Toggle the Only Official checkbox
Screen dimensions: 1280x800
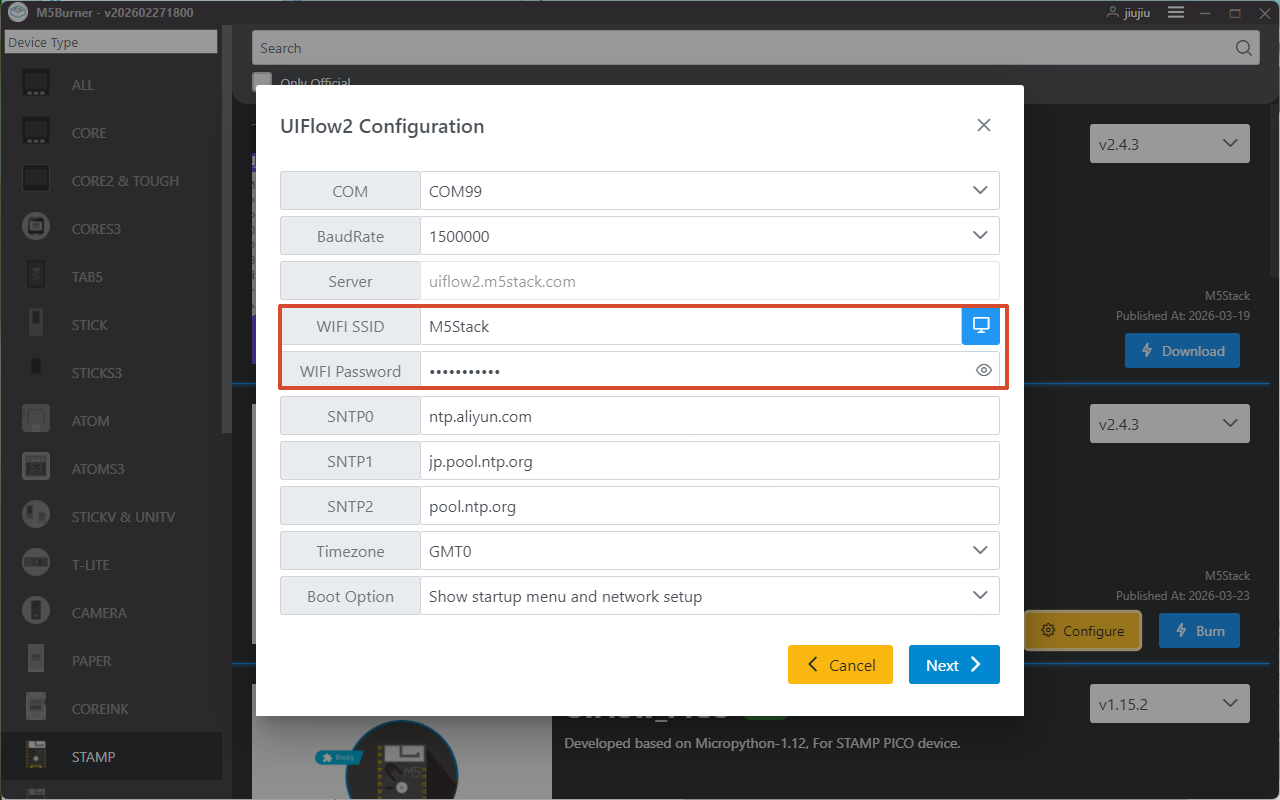[x=262, y=82]
